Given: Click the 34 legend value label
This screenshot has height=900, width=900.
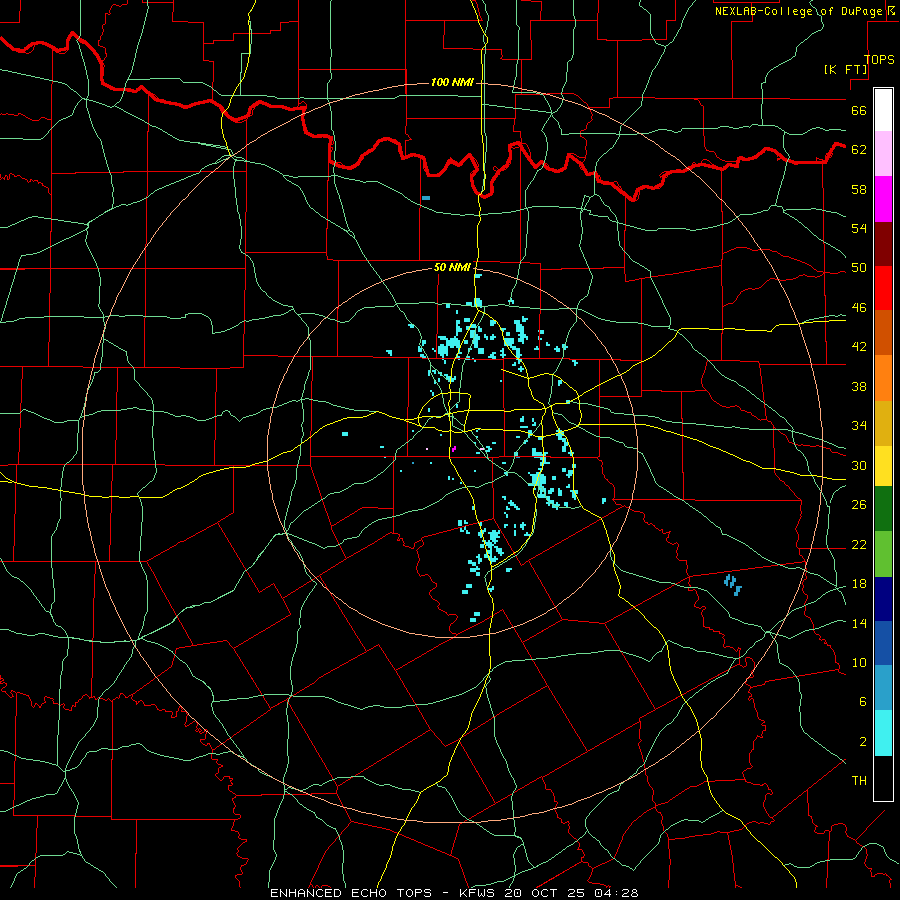Looking at the screenshot, I should coord(859,425).
